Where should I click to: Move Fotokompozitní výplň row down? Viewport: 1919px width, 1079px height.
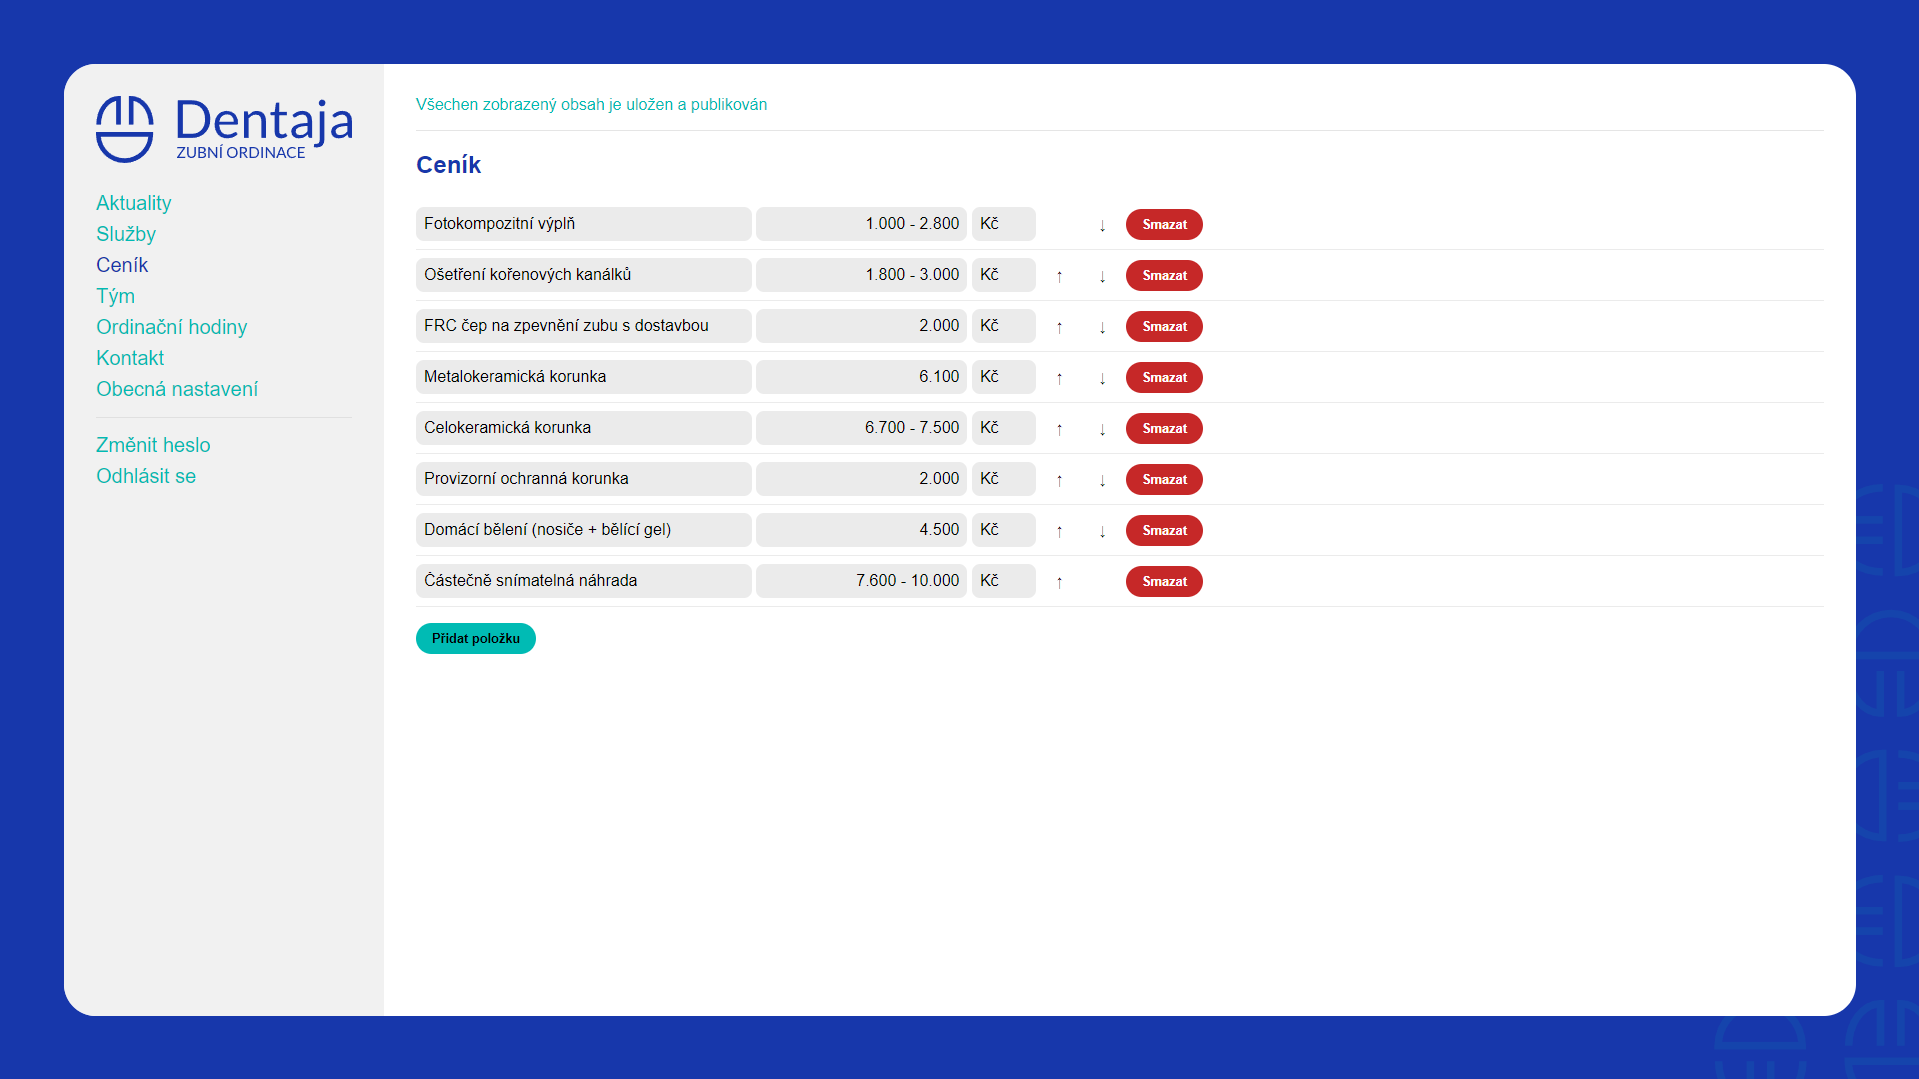(1102, 225)
